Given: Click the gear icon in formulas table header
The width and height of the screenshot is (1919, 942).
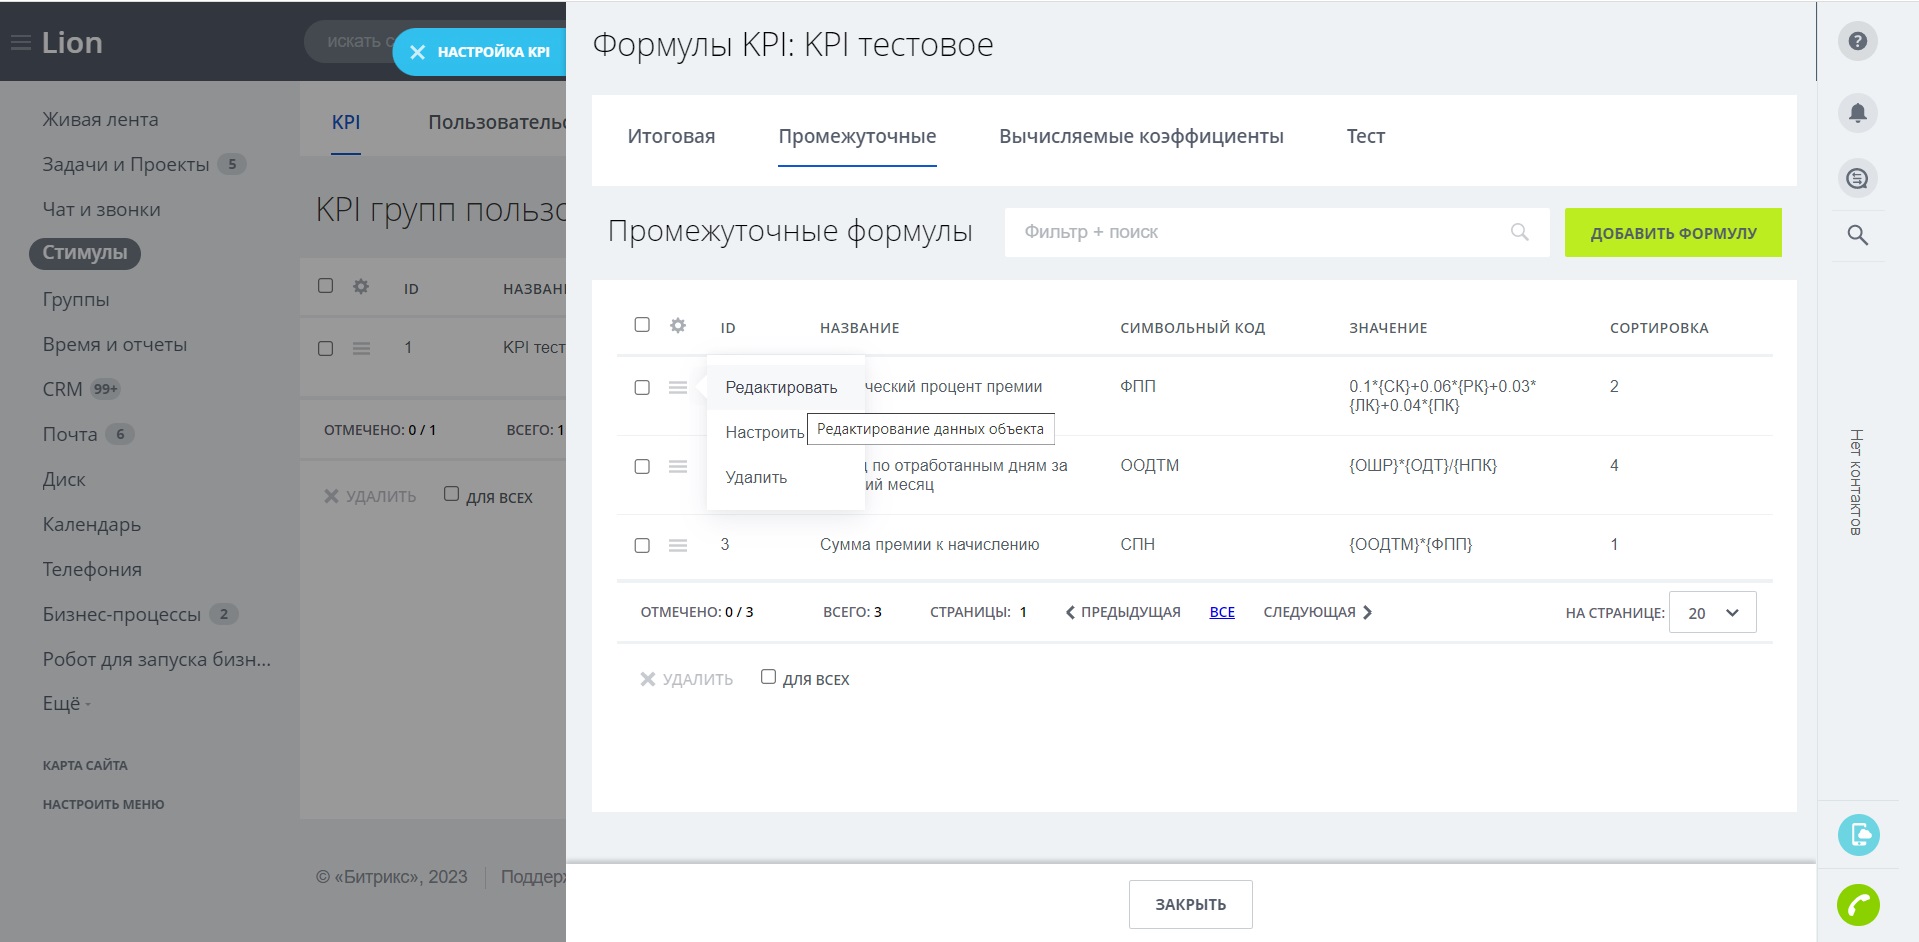Looking at the screenshot, I should tap(678, 326).
